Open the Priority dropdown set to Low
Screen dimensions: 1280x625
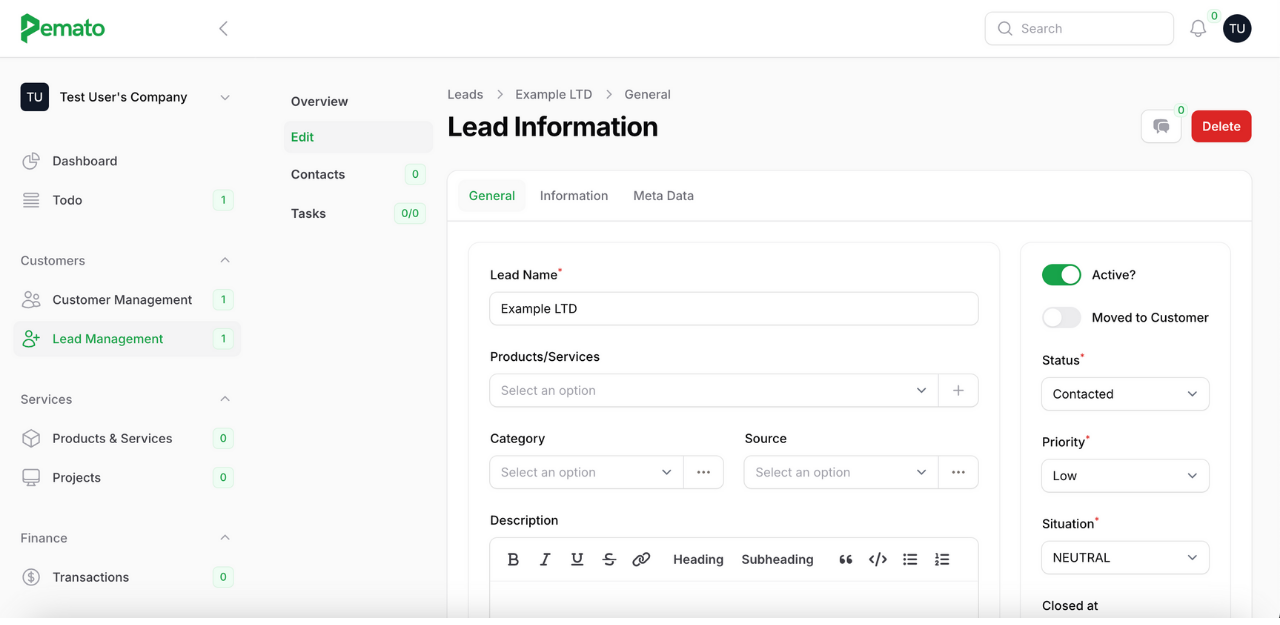tap(1125, 476)
